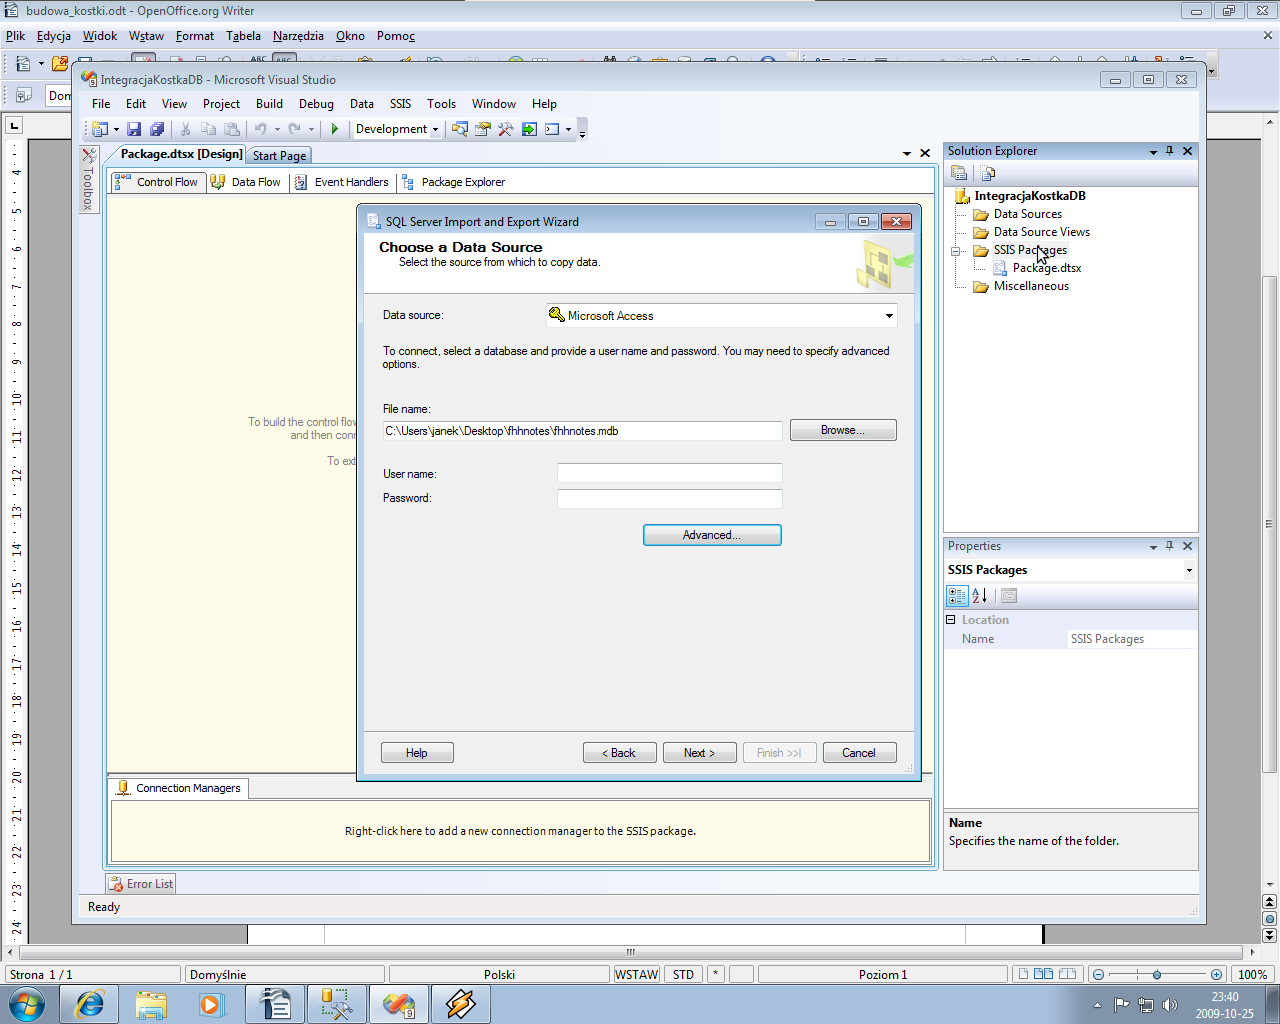The width and height of the screenshot is (1280, 1024).
Task: Click the Copy icon in Visual Studio toolbar
Action: coord(208,129)
